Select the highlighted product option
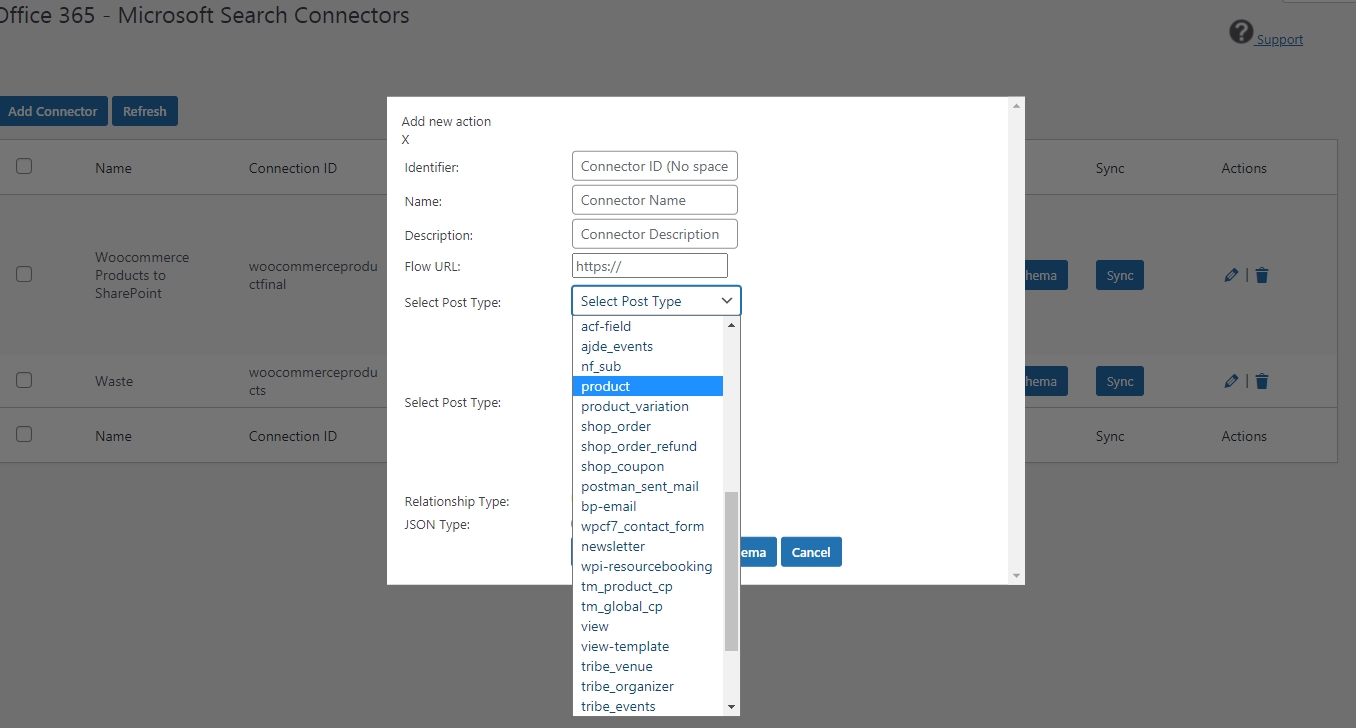This screenshot has width=1356, height=728. coord(648,386)
